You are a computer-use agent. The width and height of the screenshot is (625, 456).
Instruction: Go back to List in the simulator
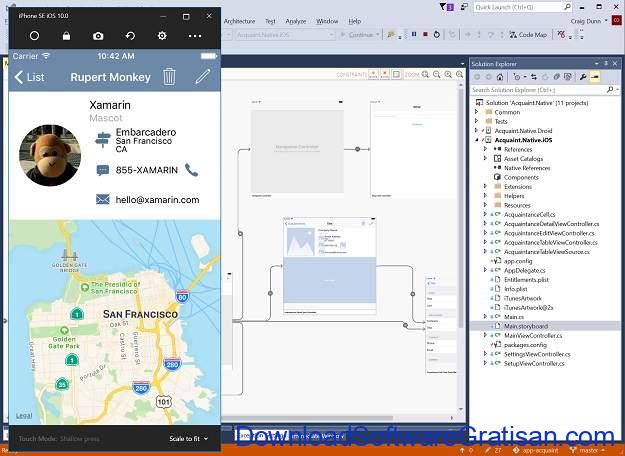[29, 77]
